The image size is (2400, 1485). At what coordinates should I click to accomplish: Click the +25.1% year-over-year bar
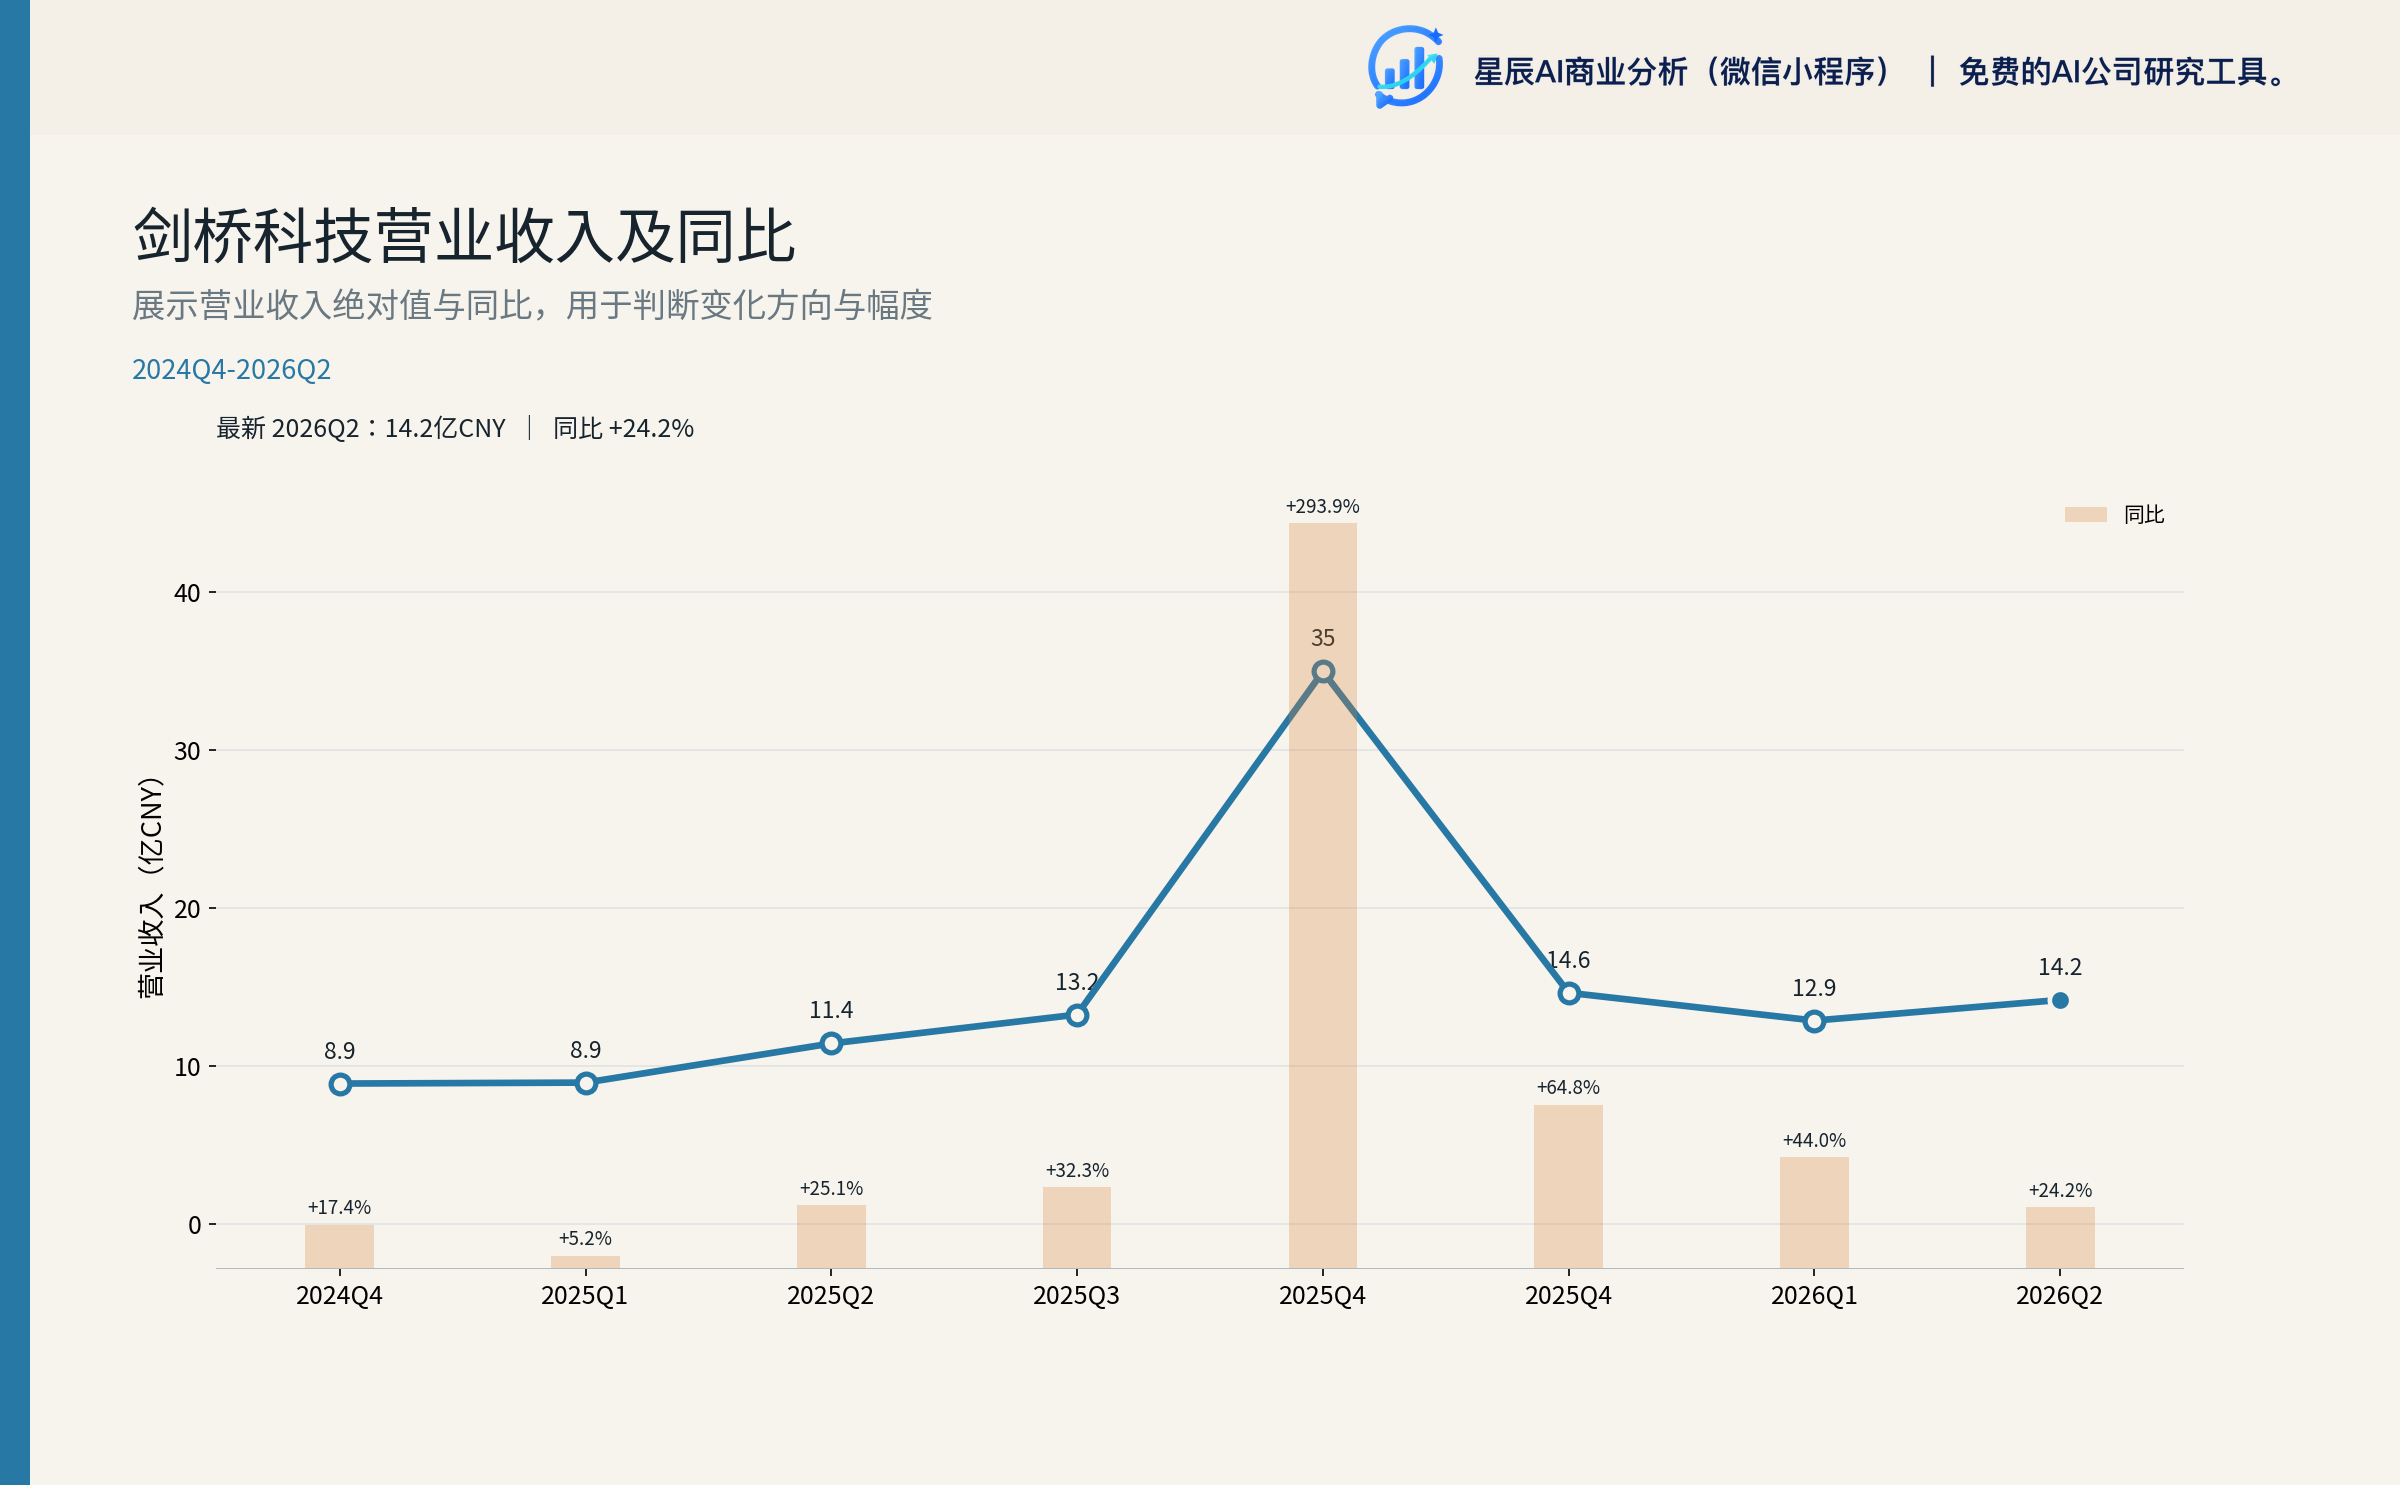pyautogui.click(x=831, y=1236)
